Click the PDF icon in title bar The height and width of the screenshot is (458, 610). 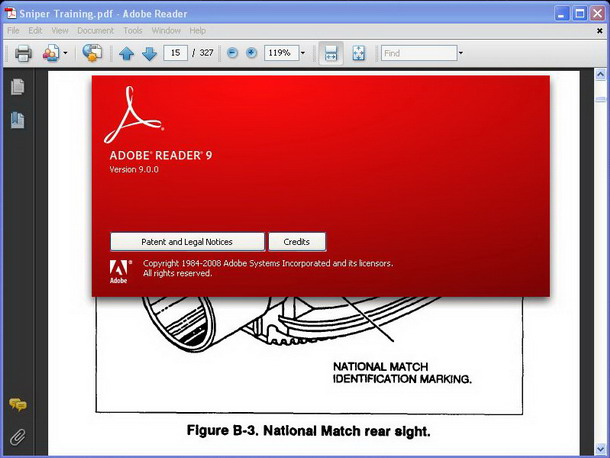point(11,13)
